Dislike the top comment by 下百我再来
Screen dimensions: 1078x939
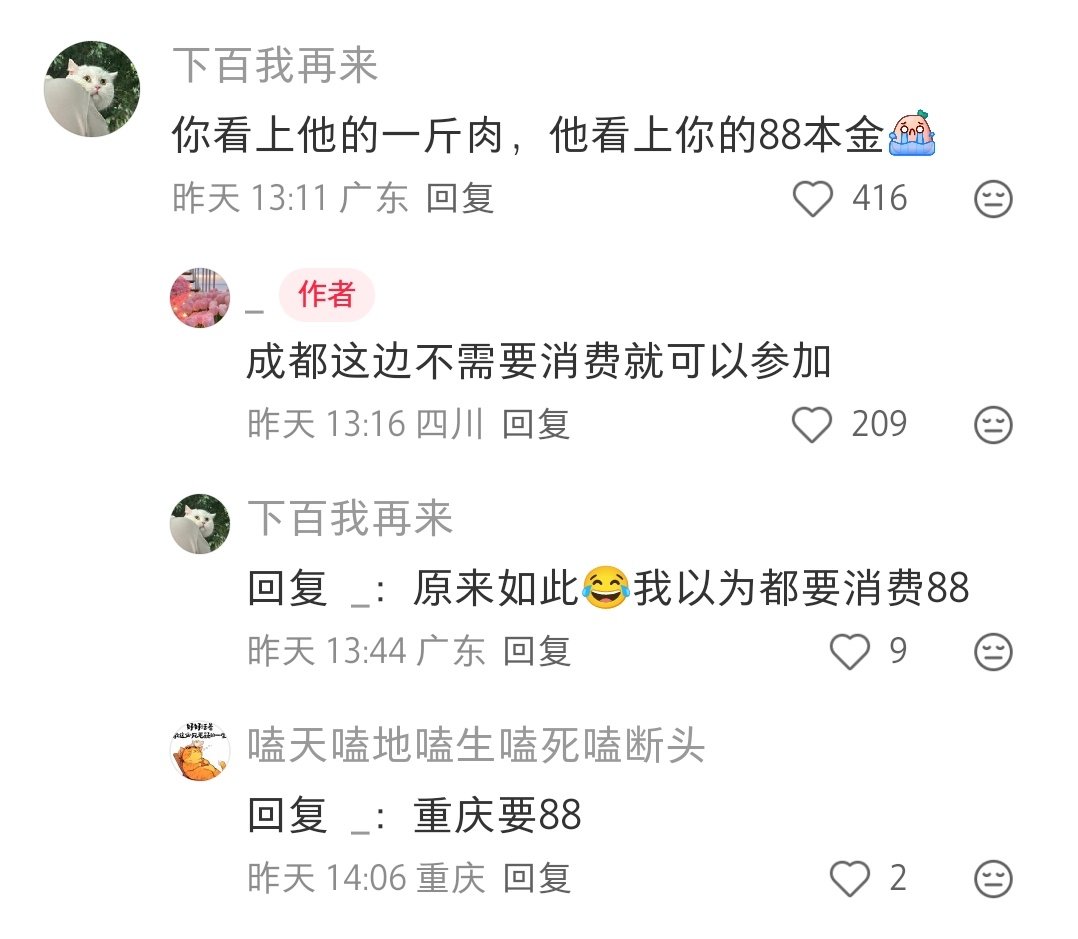993,199
